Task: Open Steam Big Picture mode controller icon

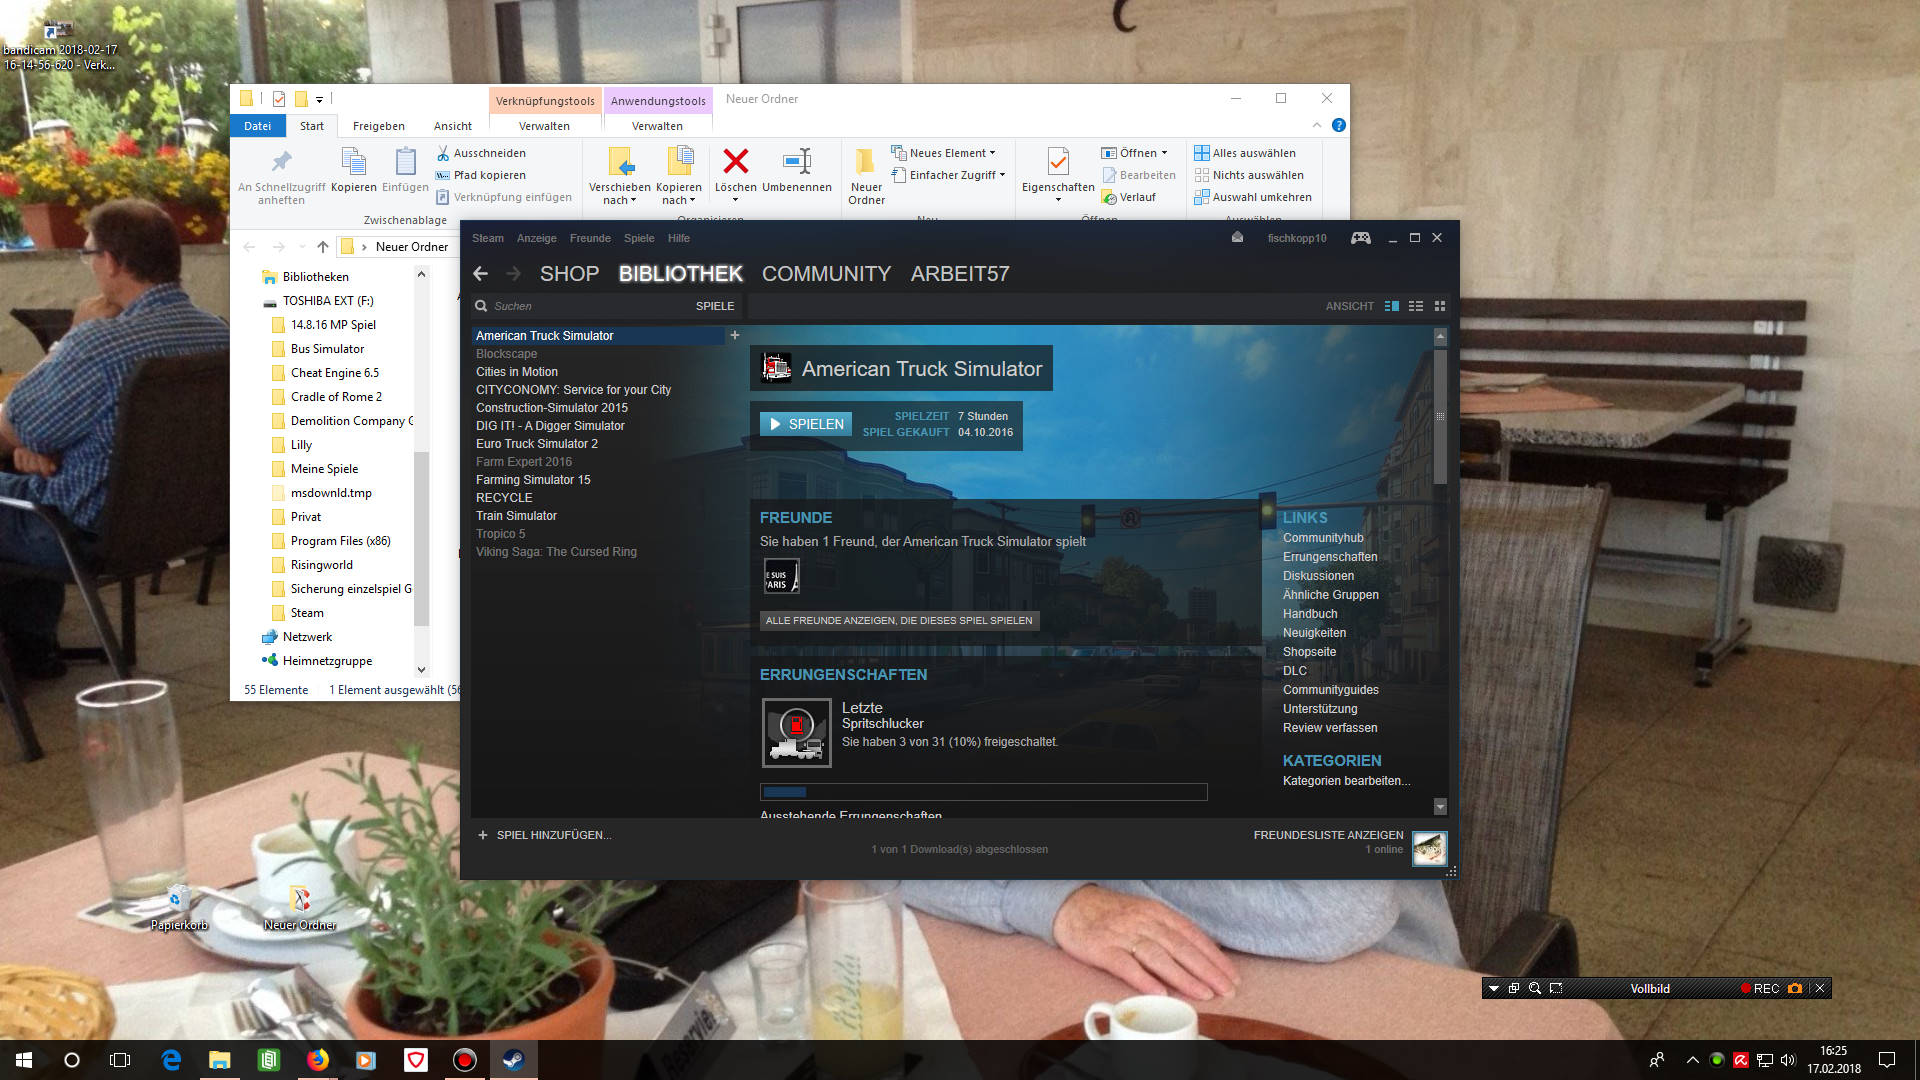Action: click(1360, 238)
